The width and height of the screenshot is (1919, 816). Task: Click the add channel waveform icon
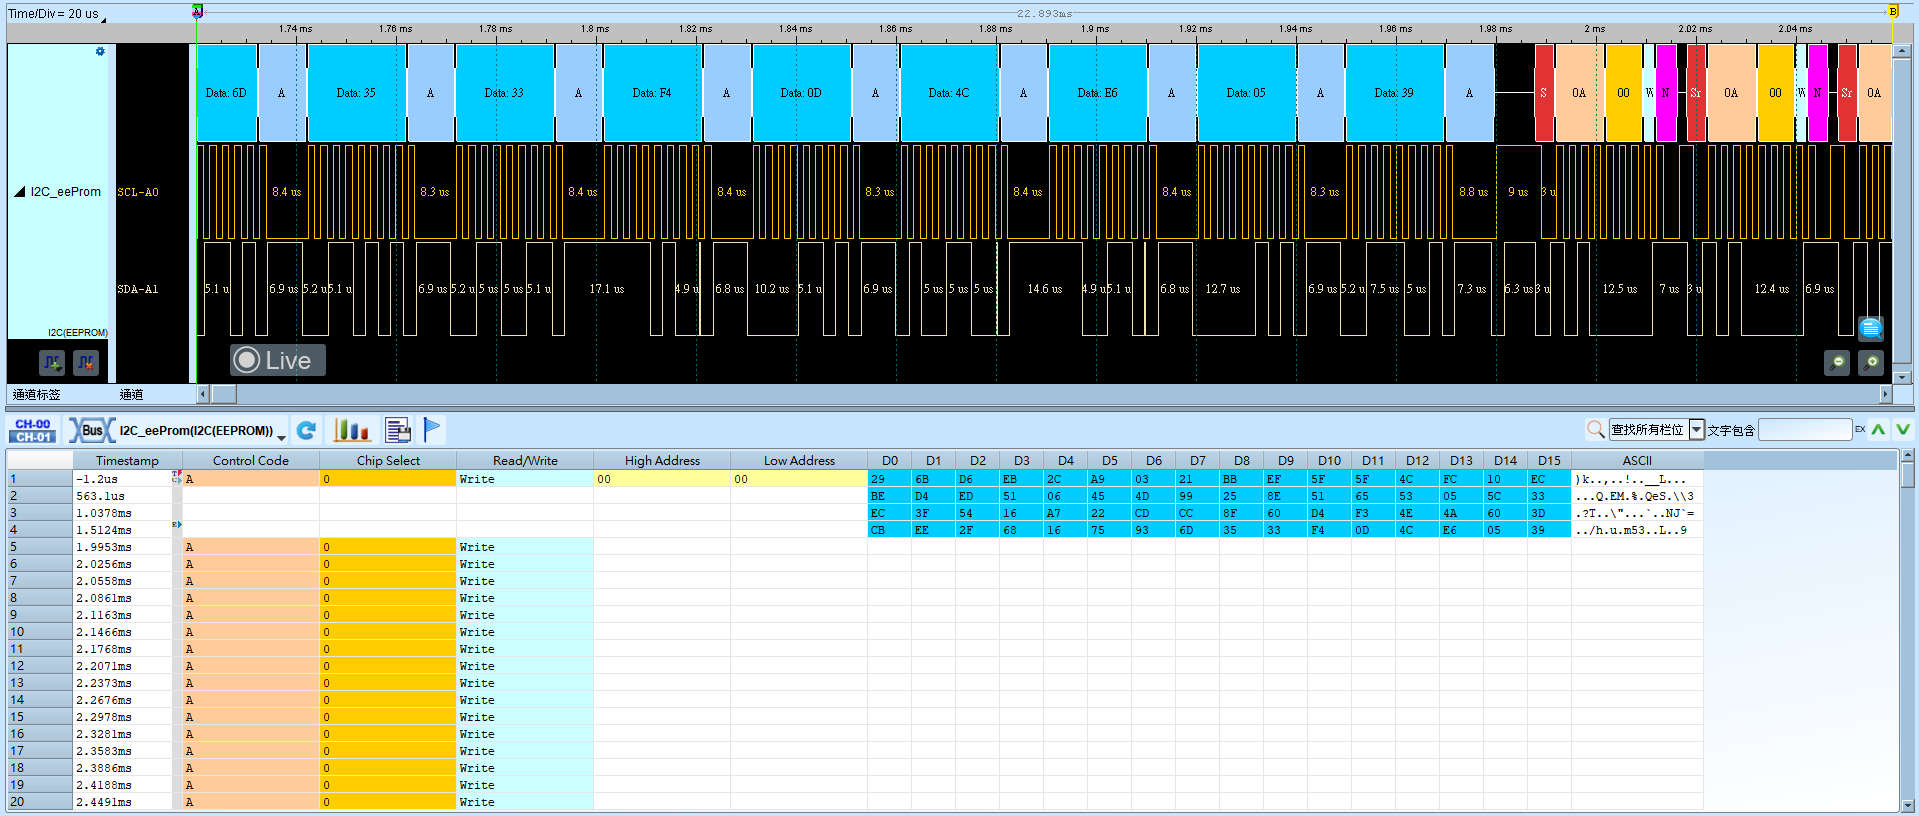[52, 362]
